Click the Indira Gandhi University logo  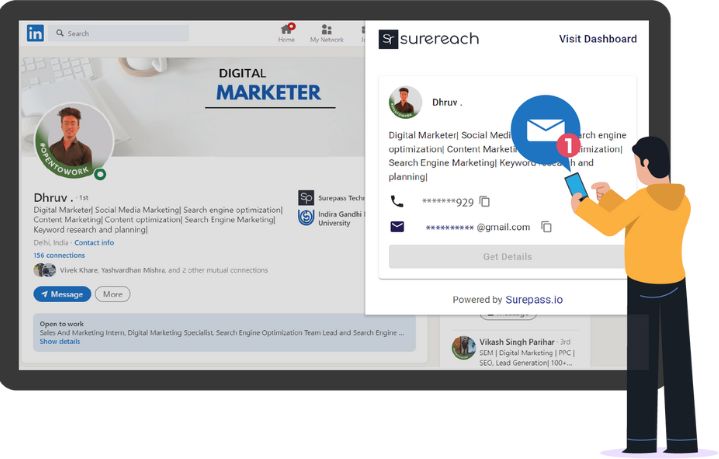tap(306, 217)
